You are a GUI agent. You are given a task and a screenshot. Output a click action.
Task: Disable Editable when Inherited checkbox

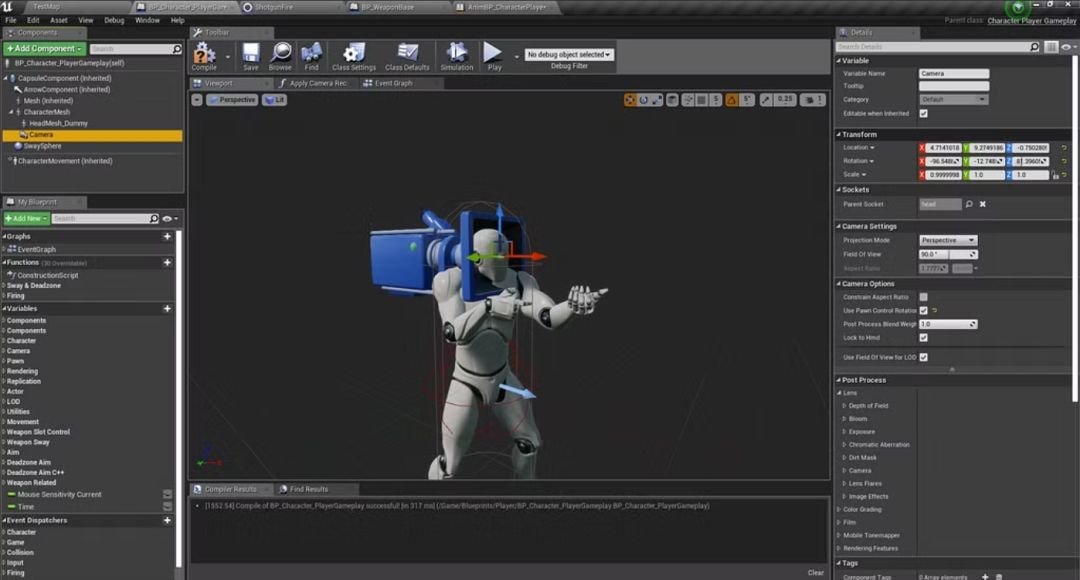click(x=923, y=113)
